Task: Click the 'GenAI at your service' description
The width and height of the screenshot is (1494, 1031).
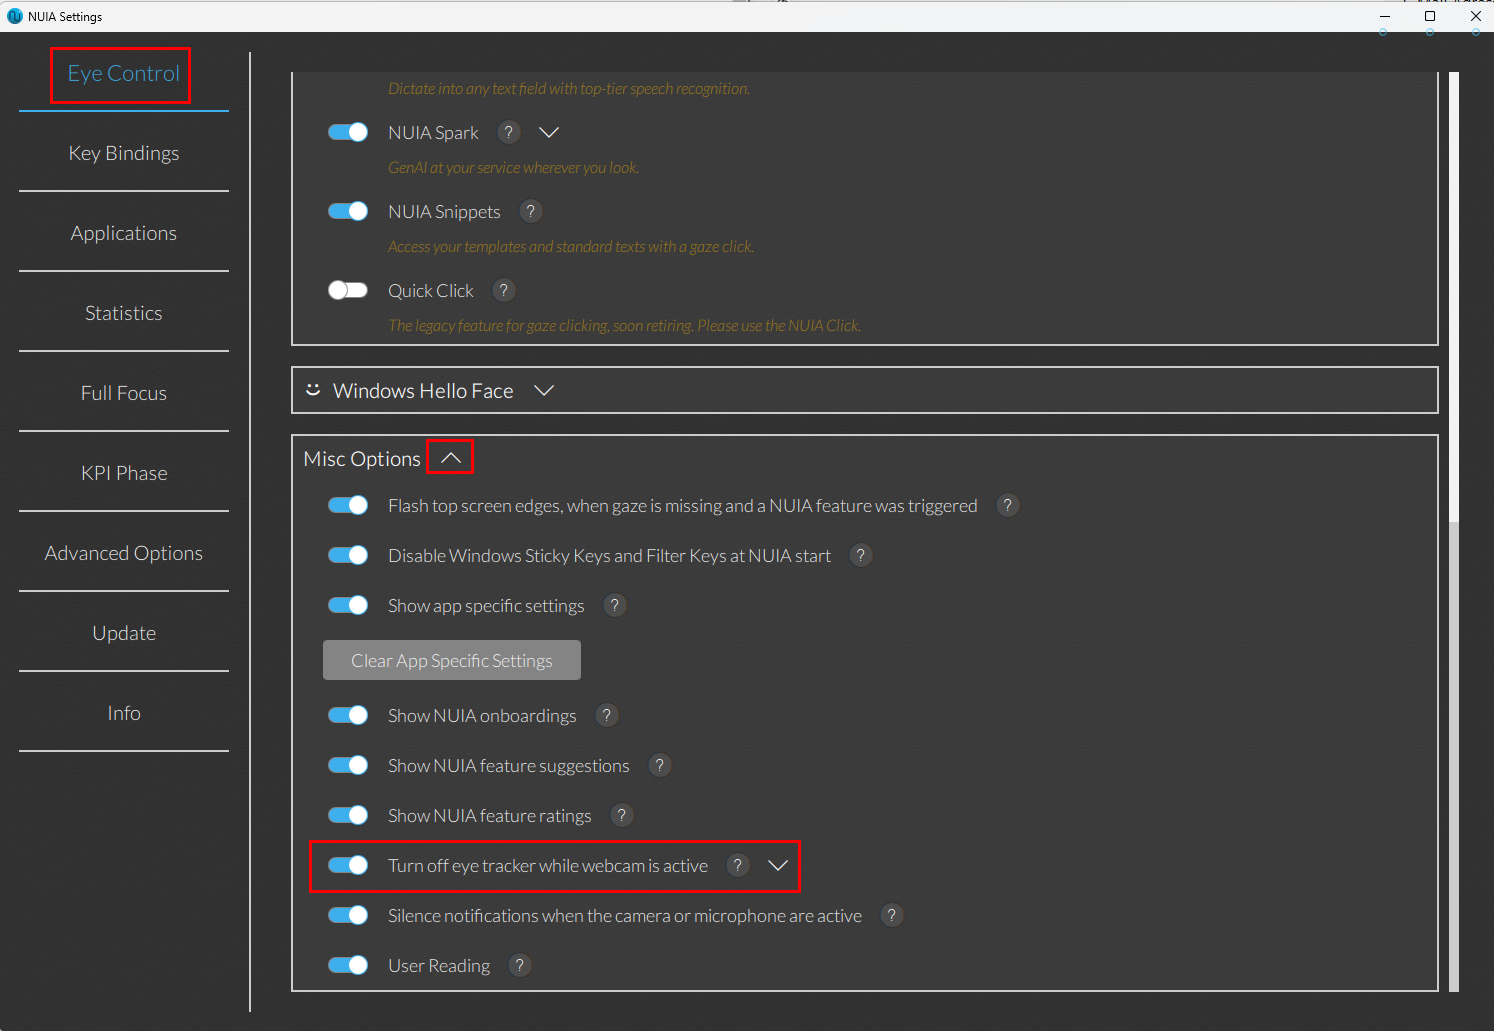Action: (513, 168)
